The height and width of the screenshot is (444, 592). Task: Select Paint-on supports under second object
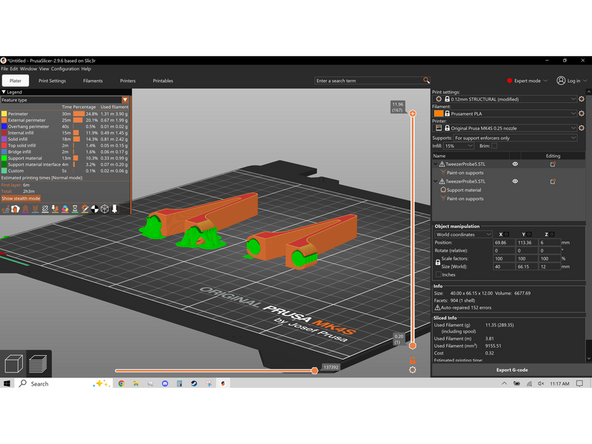coord(465,199)
